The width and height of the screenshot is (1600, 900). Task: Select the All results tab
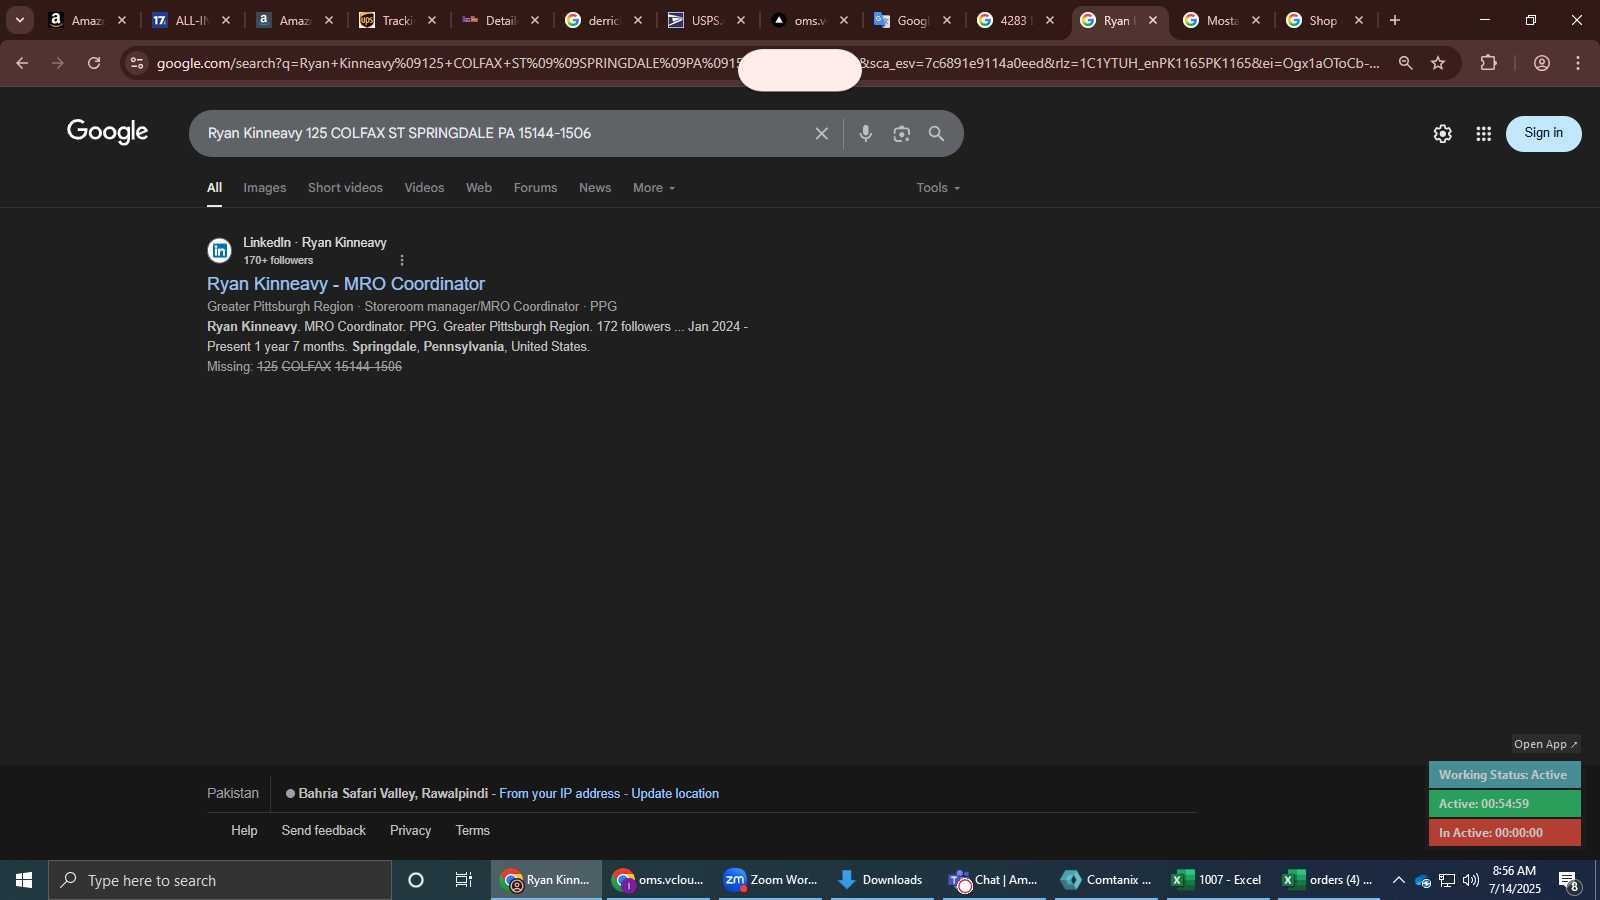click(214, 188)
